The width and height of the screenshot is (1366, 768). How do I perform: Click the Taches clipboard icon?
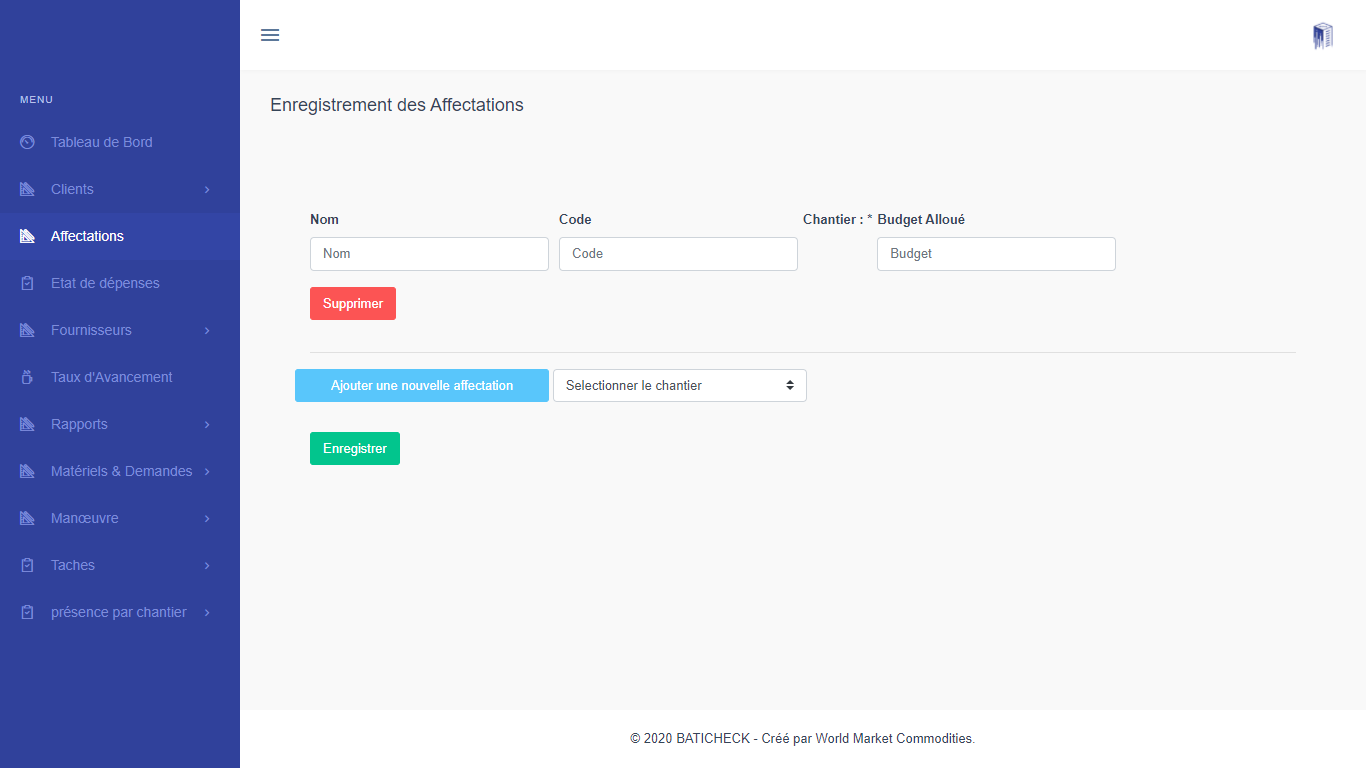point(28,565)
